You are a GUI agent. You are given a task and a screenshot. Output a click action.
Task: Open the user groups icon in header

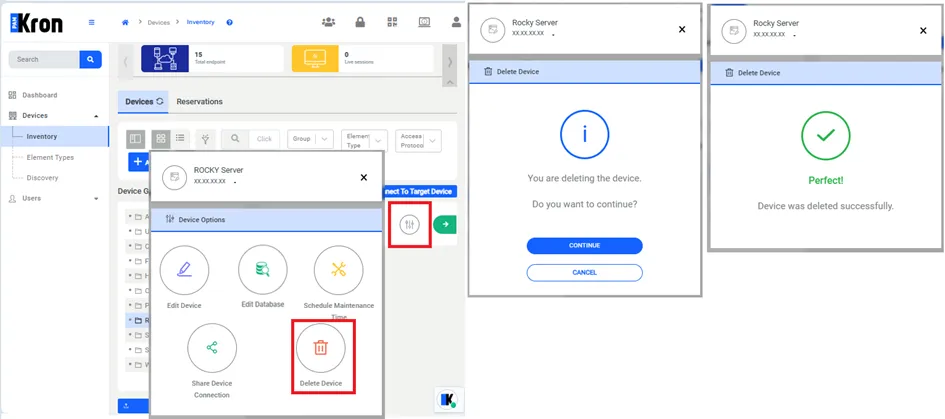coord(328,22)
